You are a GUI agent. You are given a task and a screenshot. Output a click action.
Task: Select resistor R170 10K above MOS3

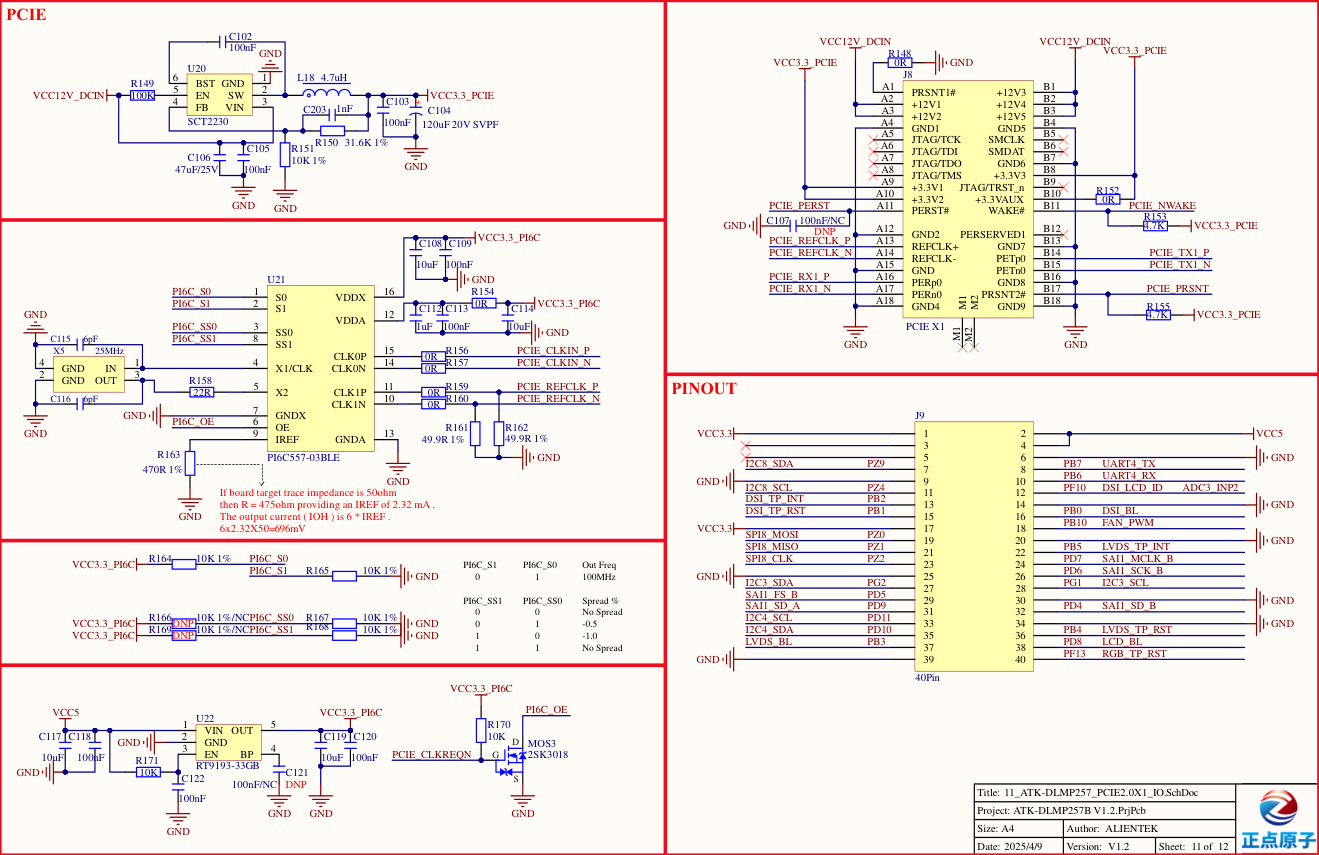[480, 730]
